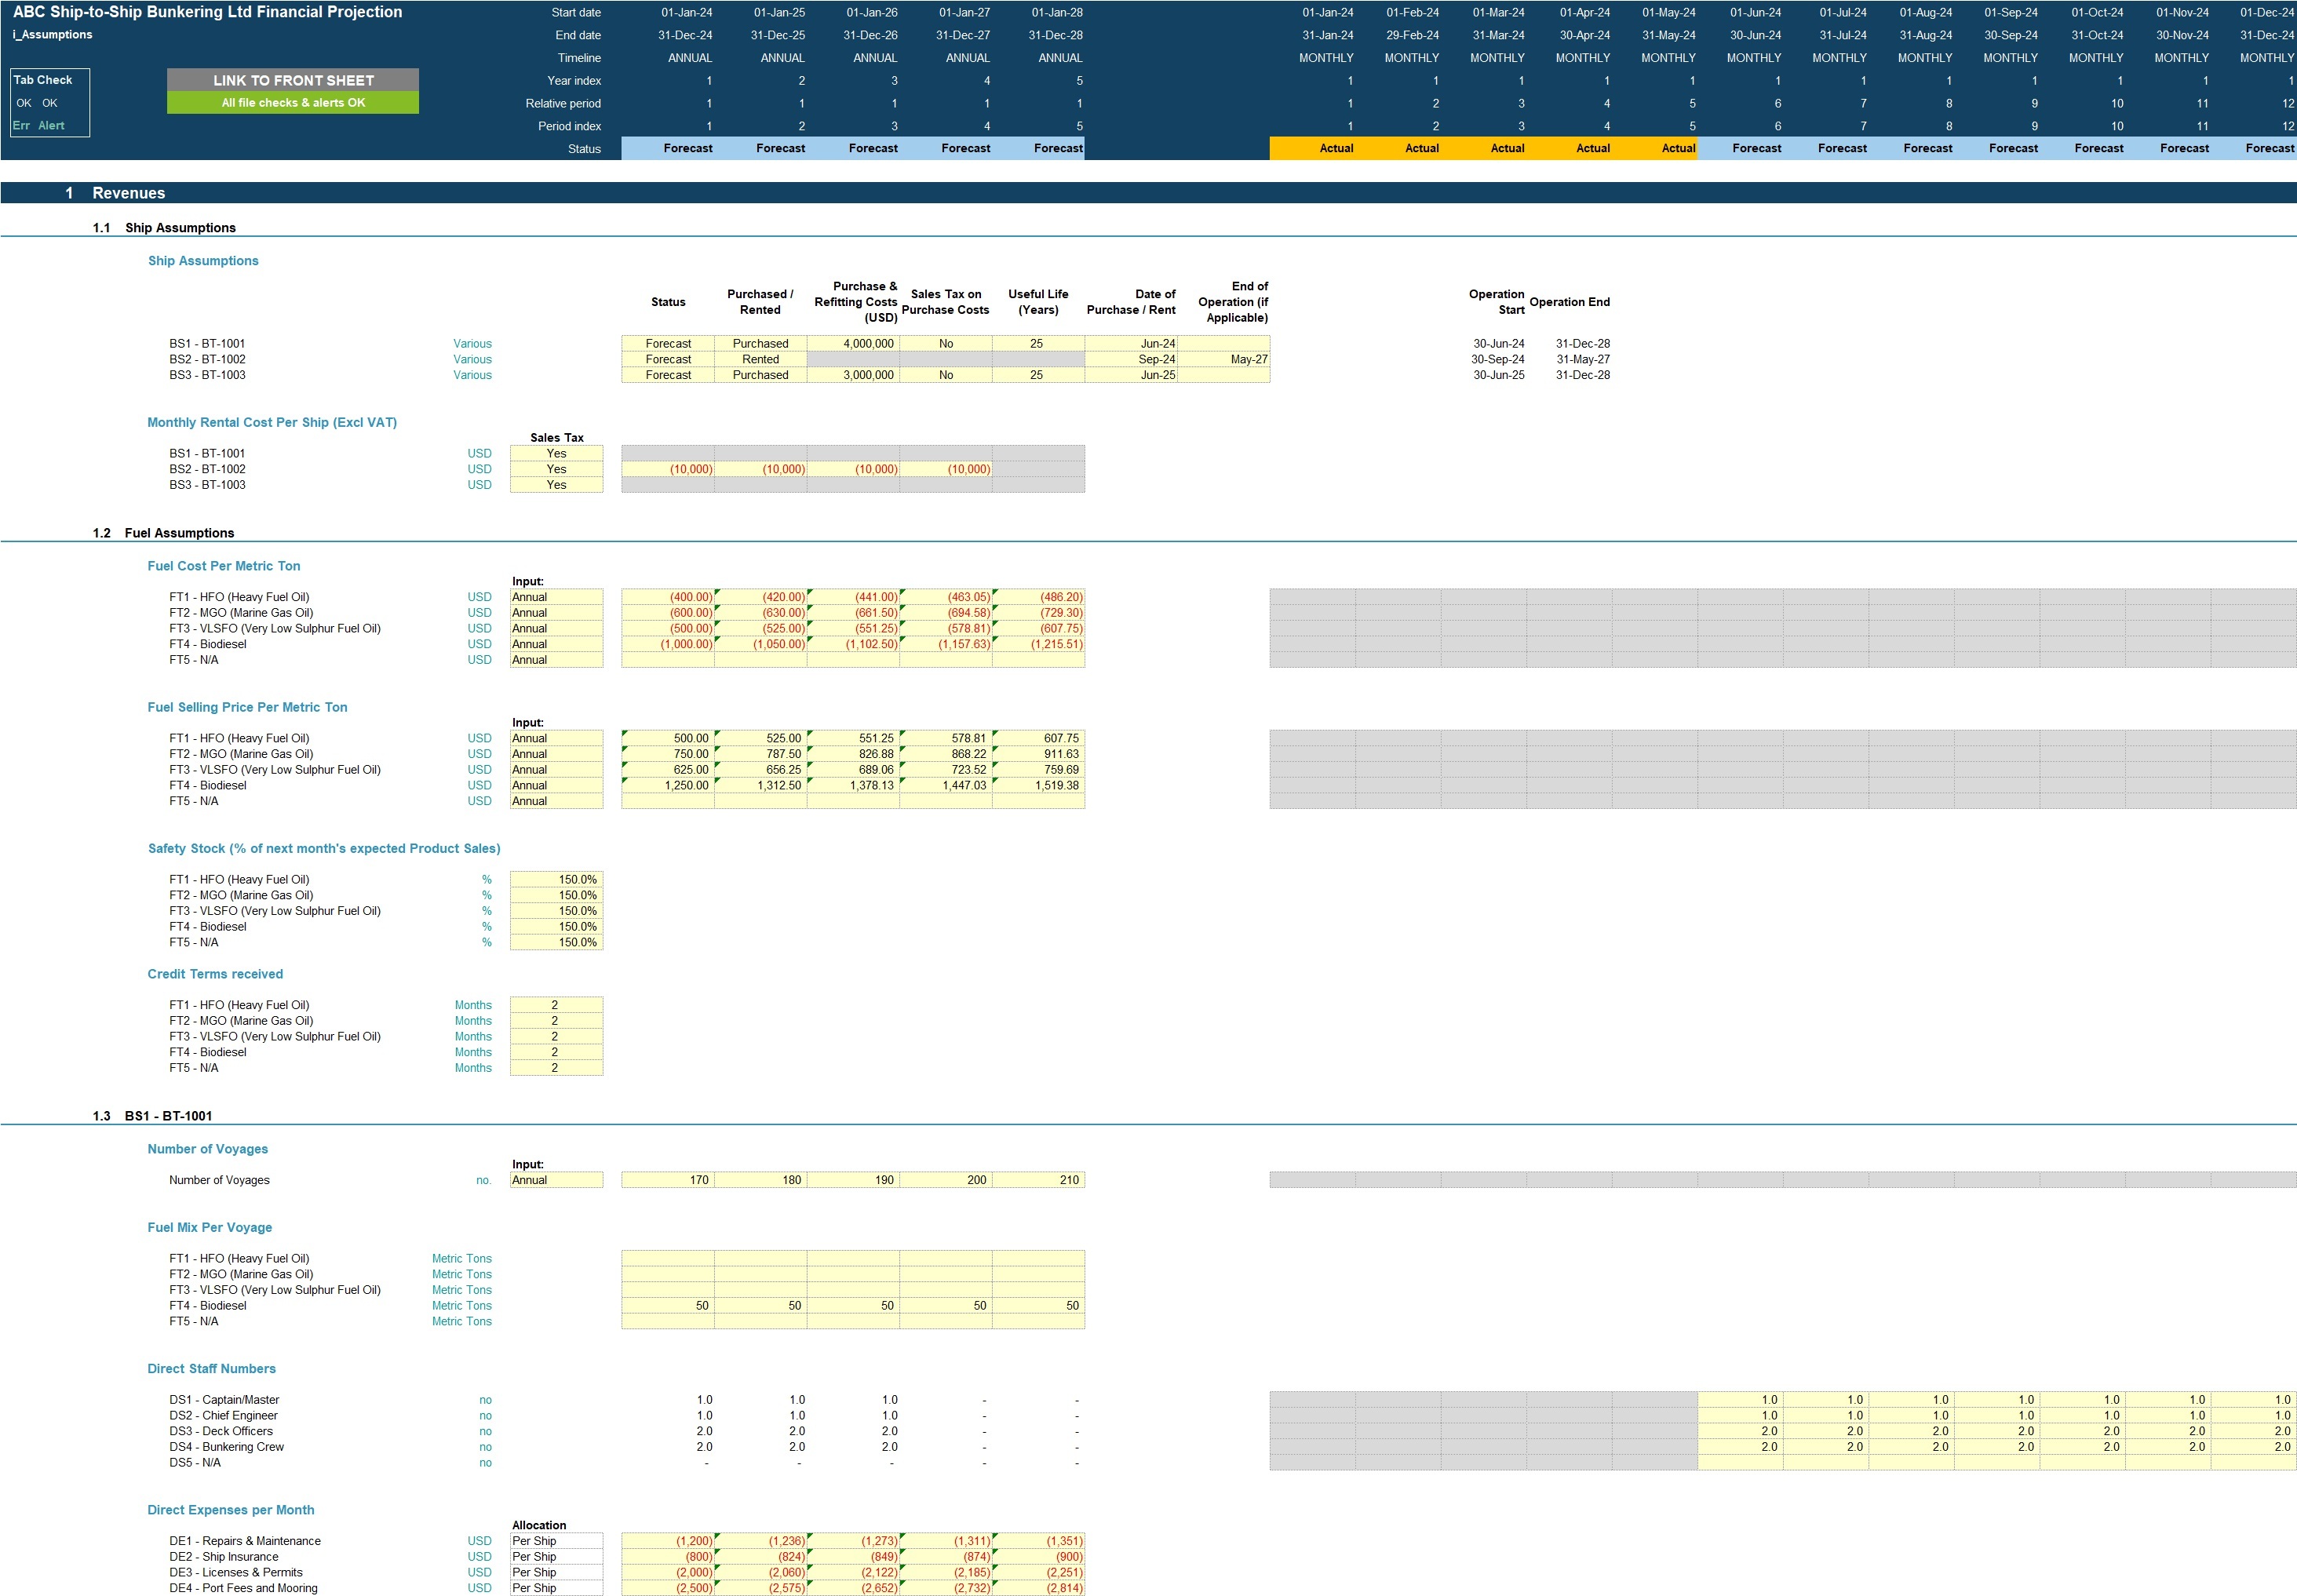The width and height of the screenshot is (2297, 1596).
Task: Select BS1 rental Sales Tax Yes cell
Action: (556, 454)
